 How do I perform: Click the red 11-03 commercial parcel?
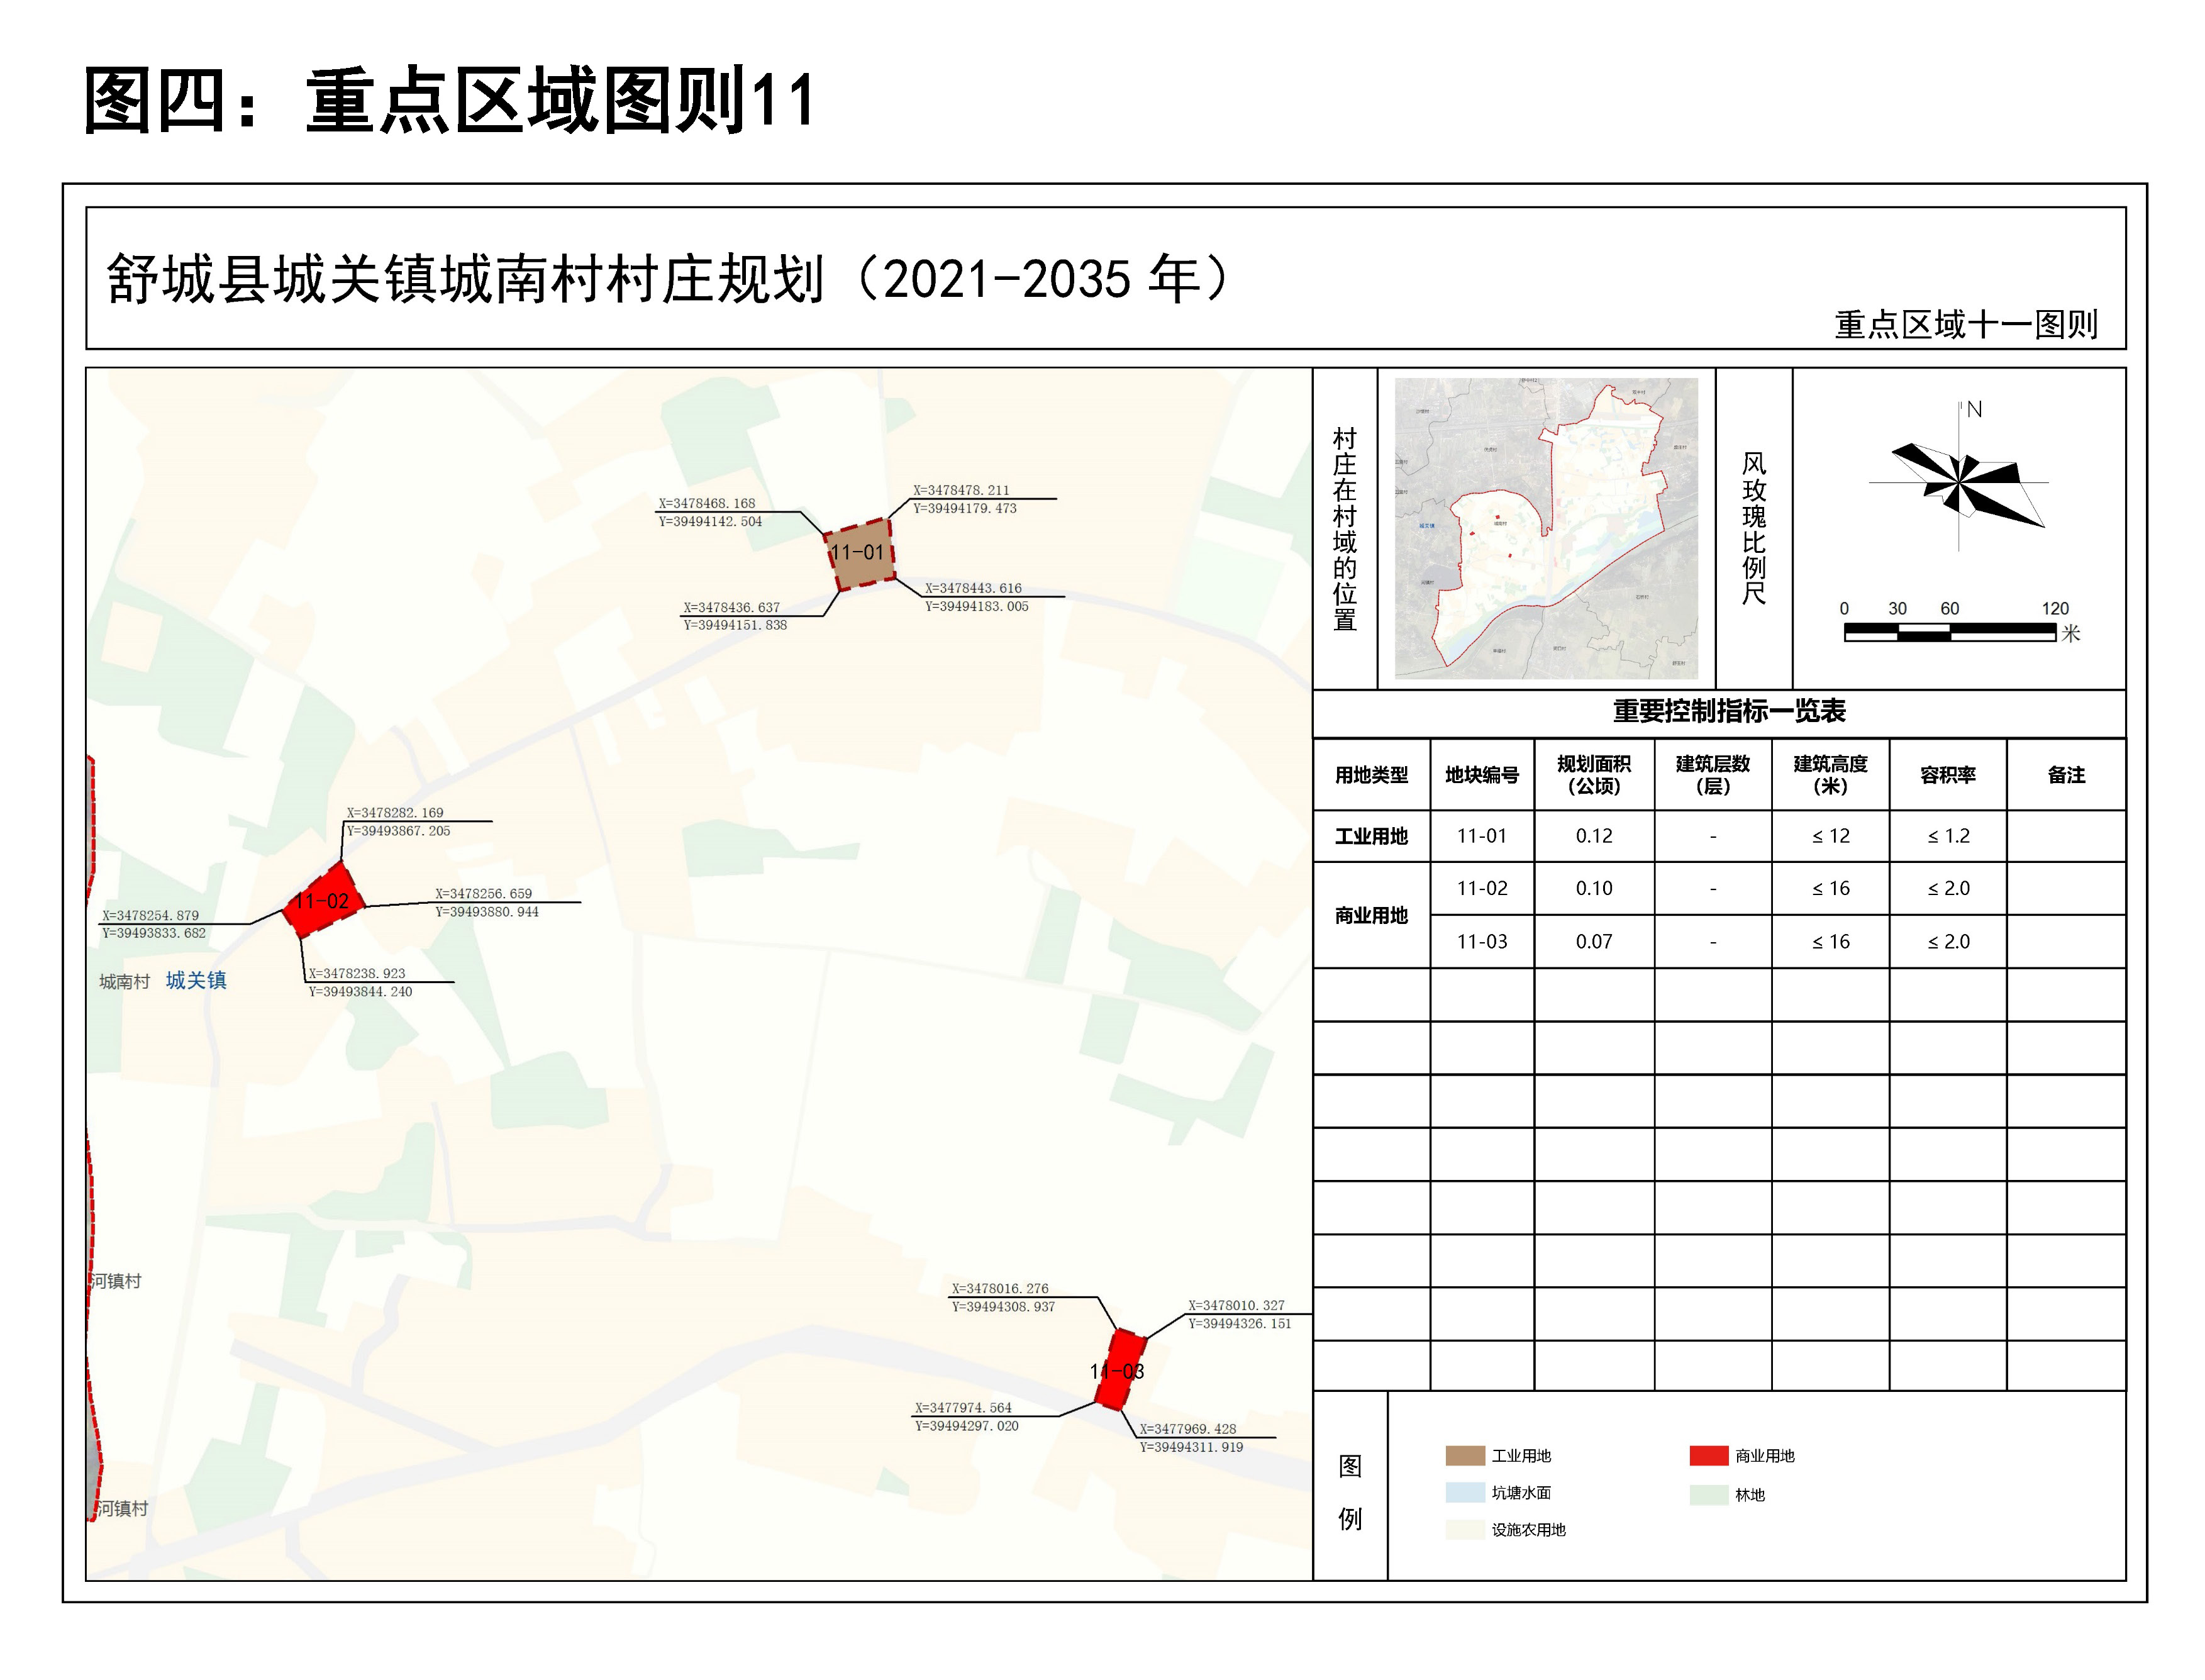(1122, 1369)
